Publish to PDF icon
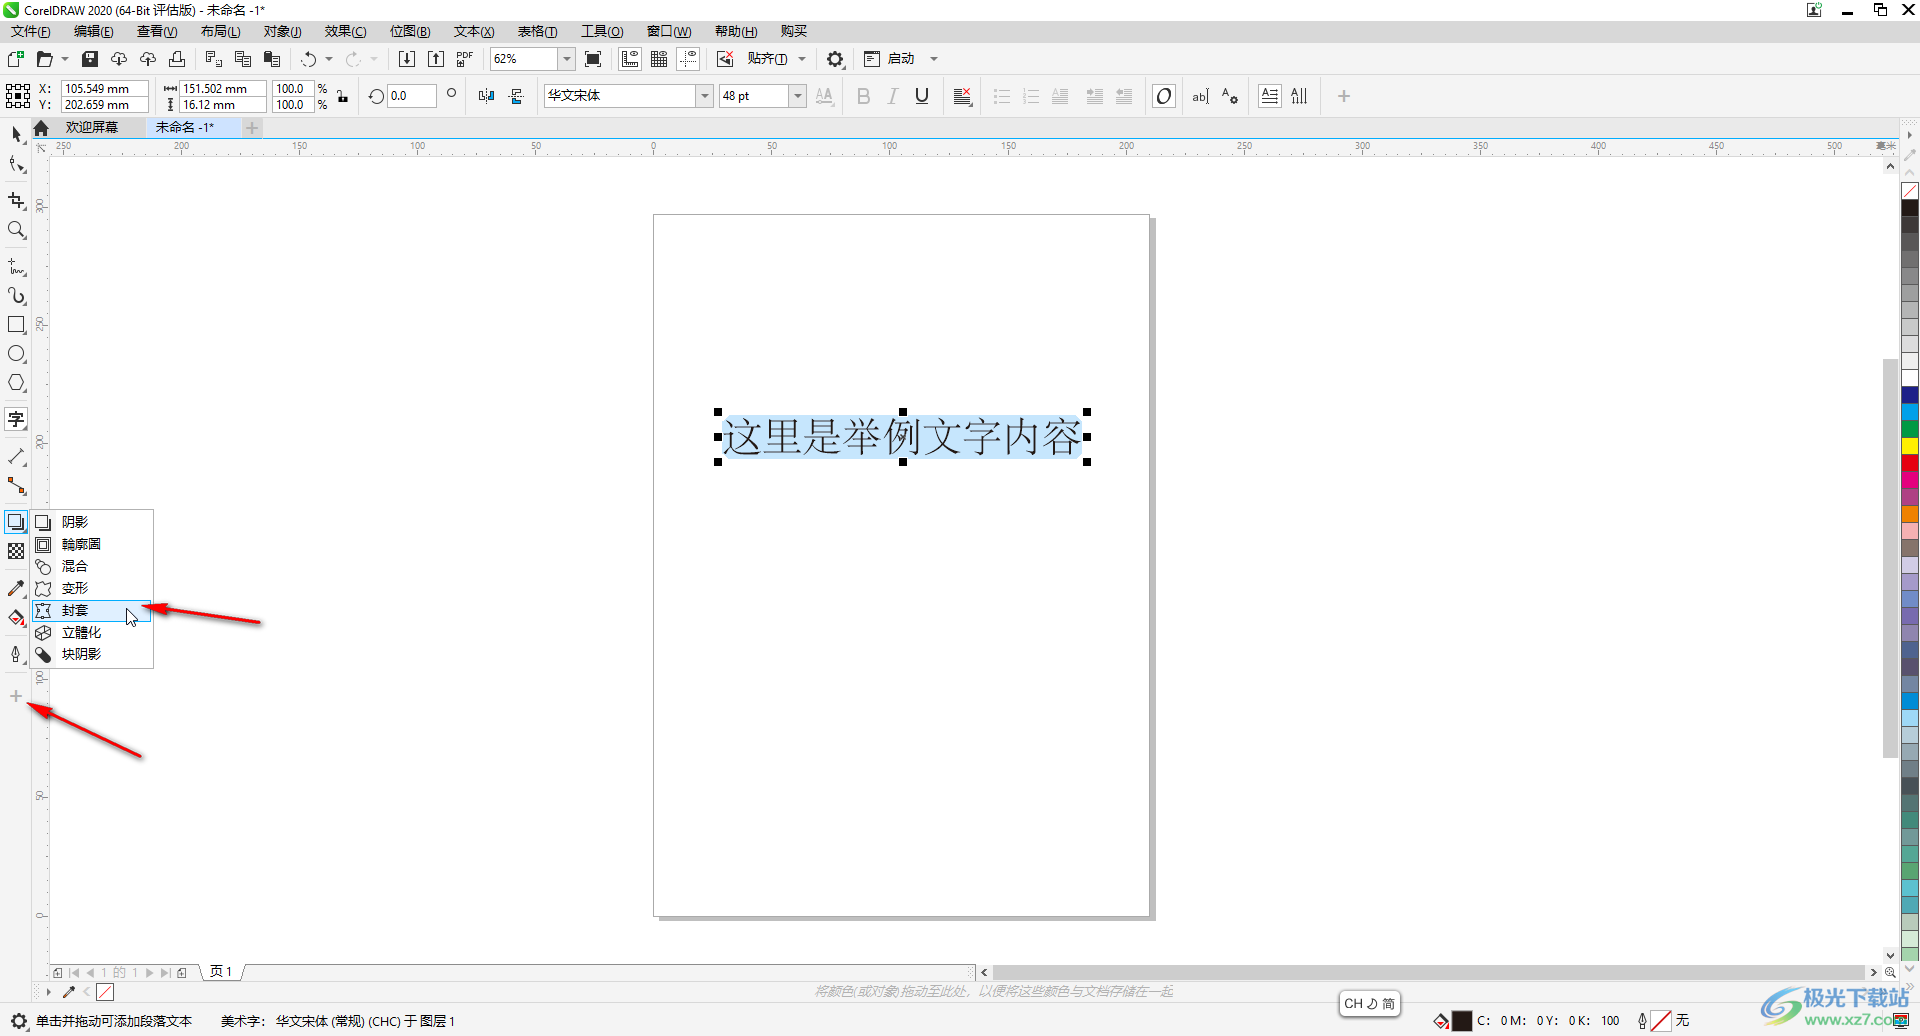1920x1036 pixels. pos(464,59)
